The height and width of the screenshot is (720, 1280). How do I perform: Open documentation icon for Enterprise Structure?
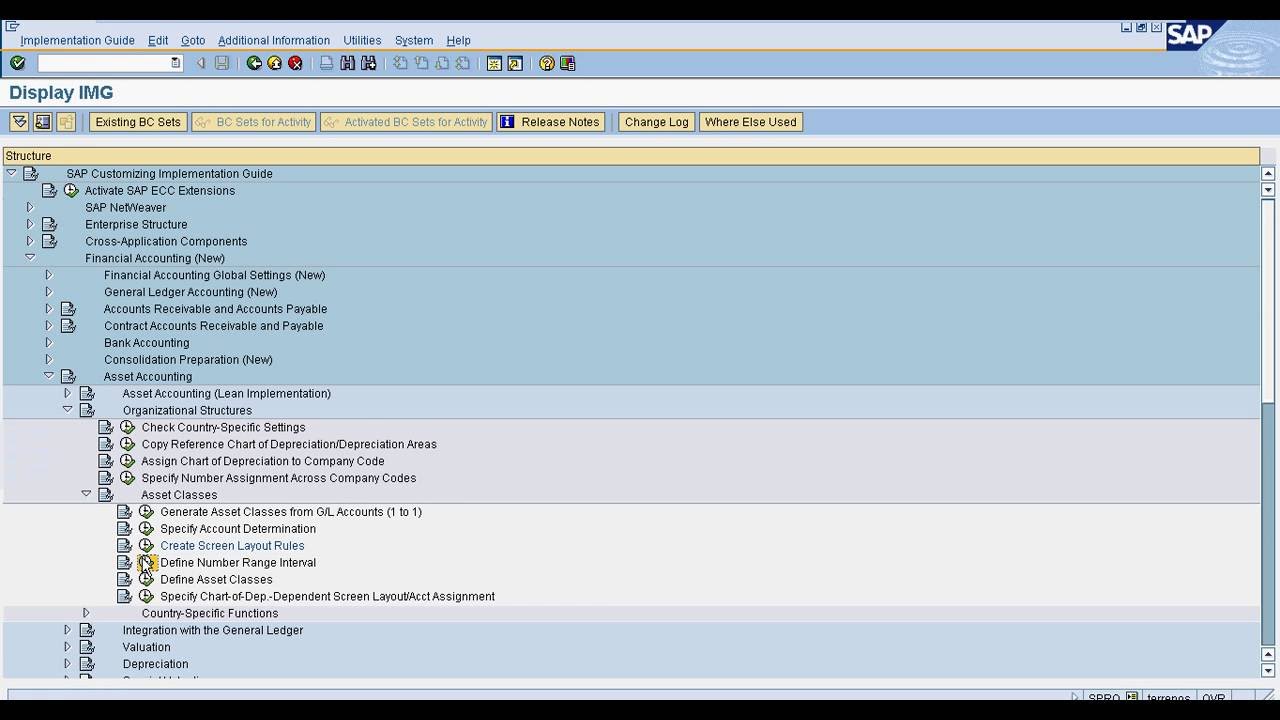[49, 225]
